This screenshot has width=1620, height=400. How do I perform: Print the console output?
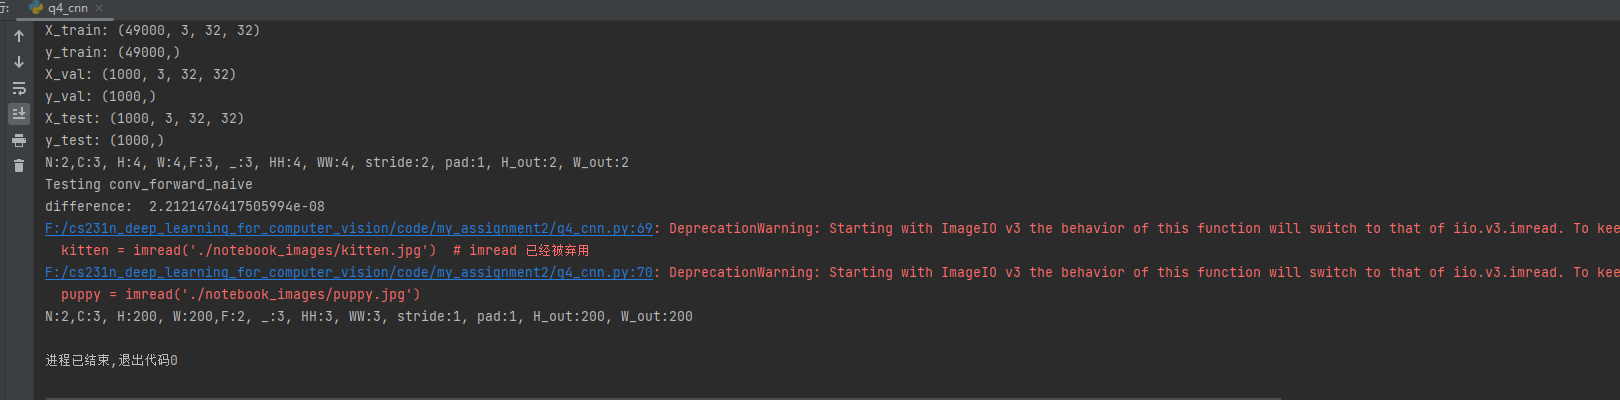coord(19,140)
